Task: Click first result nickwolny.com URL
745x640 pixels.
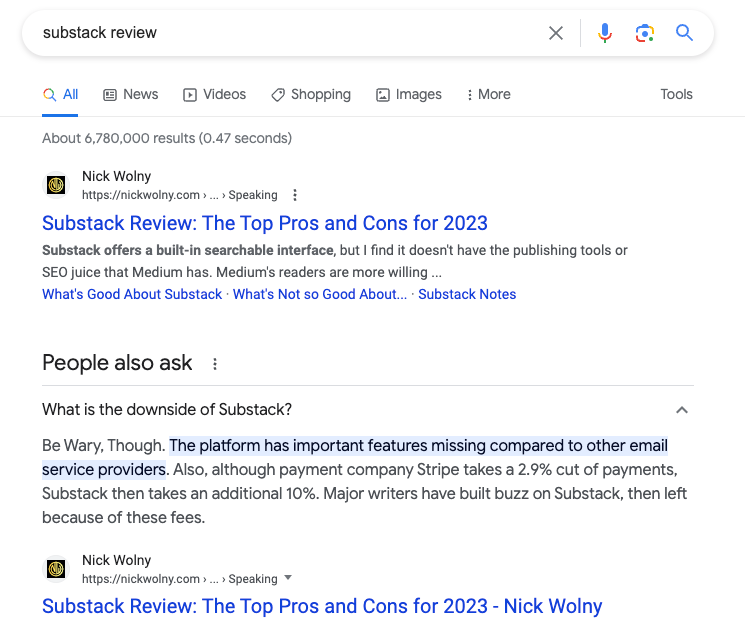Action: 180,195
